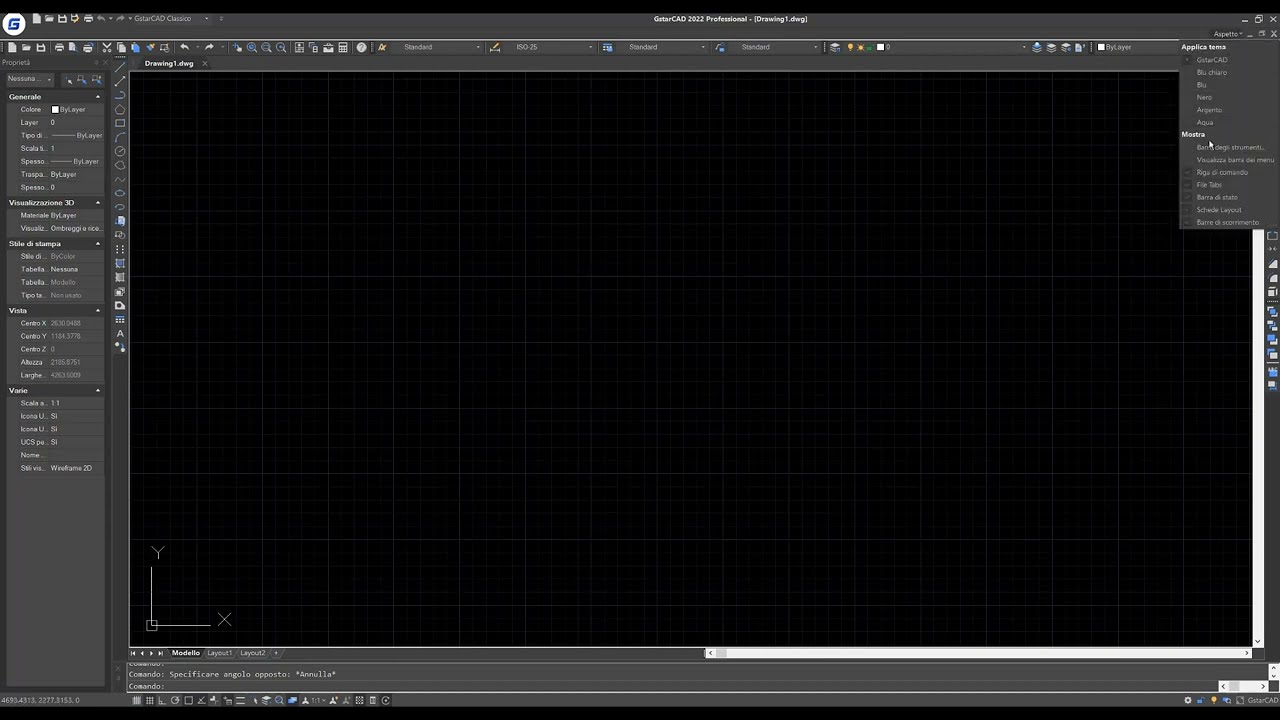The image size is (1280, 720).
Task: Click the settings gear icon in status bar
Action: [x=1188, y=700]
